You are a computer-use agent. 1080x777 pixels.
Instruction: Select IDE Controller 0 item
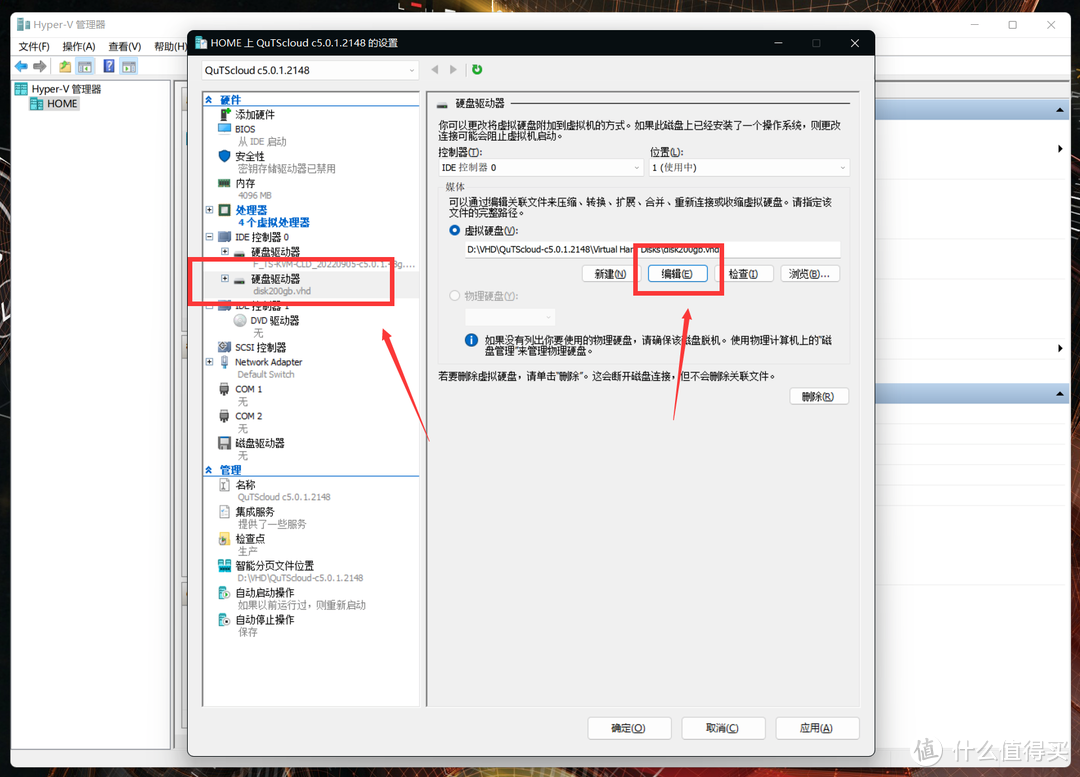262,237
